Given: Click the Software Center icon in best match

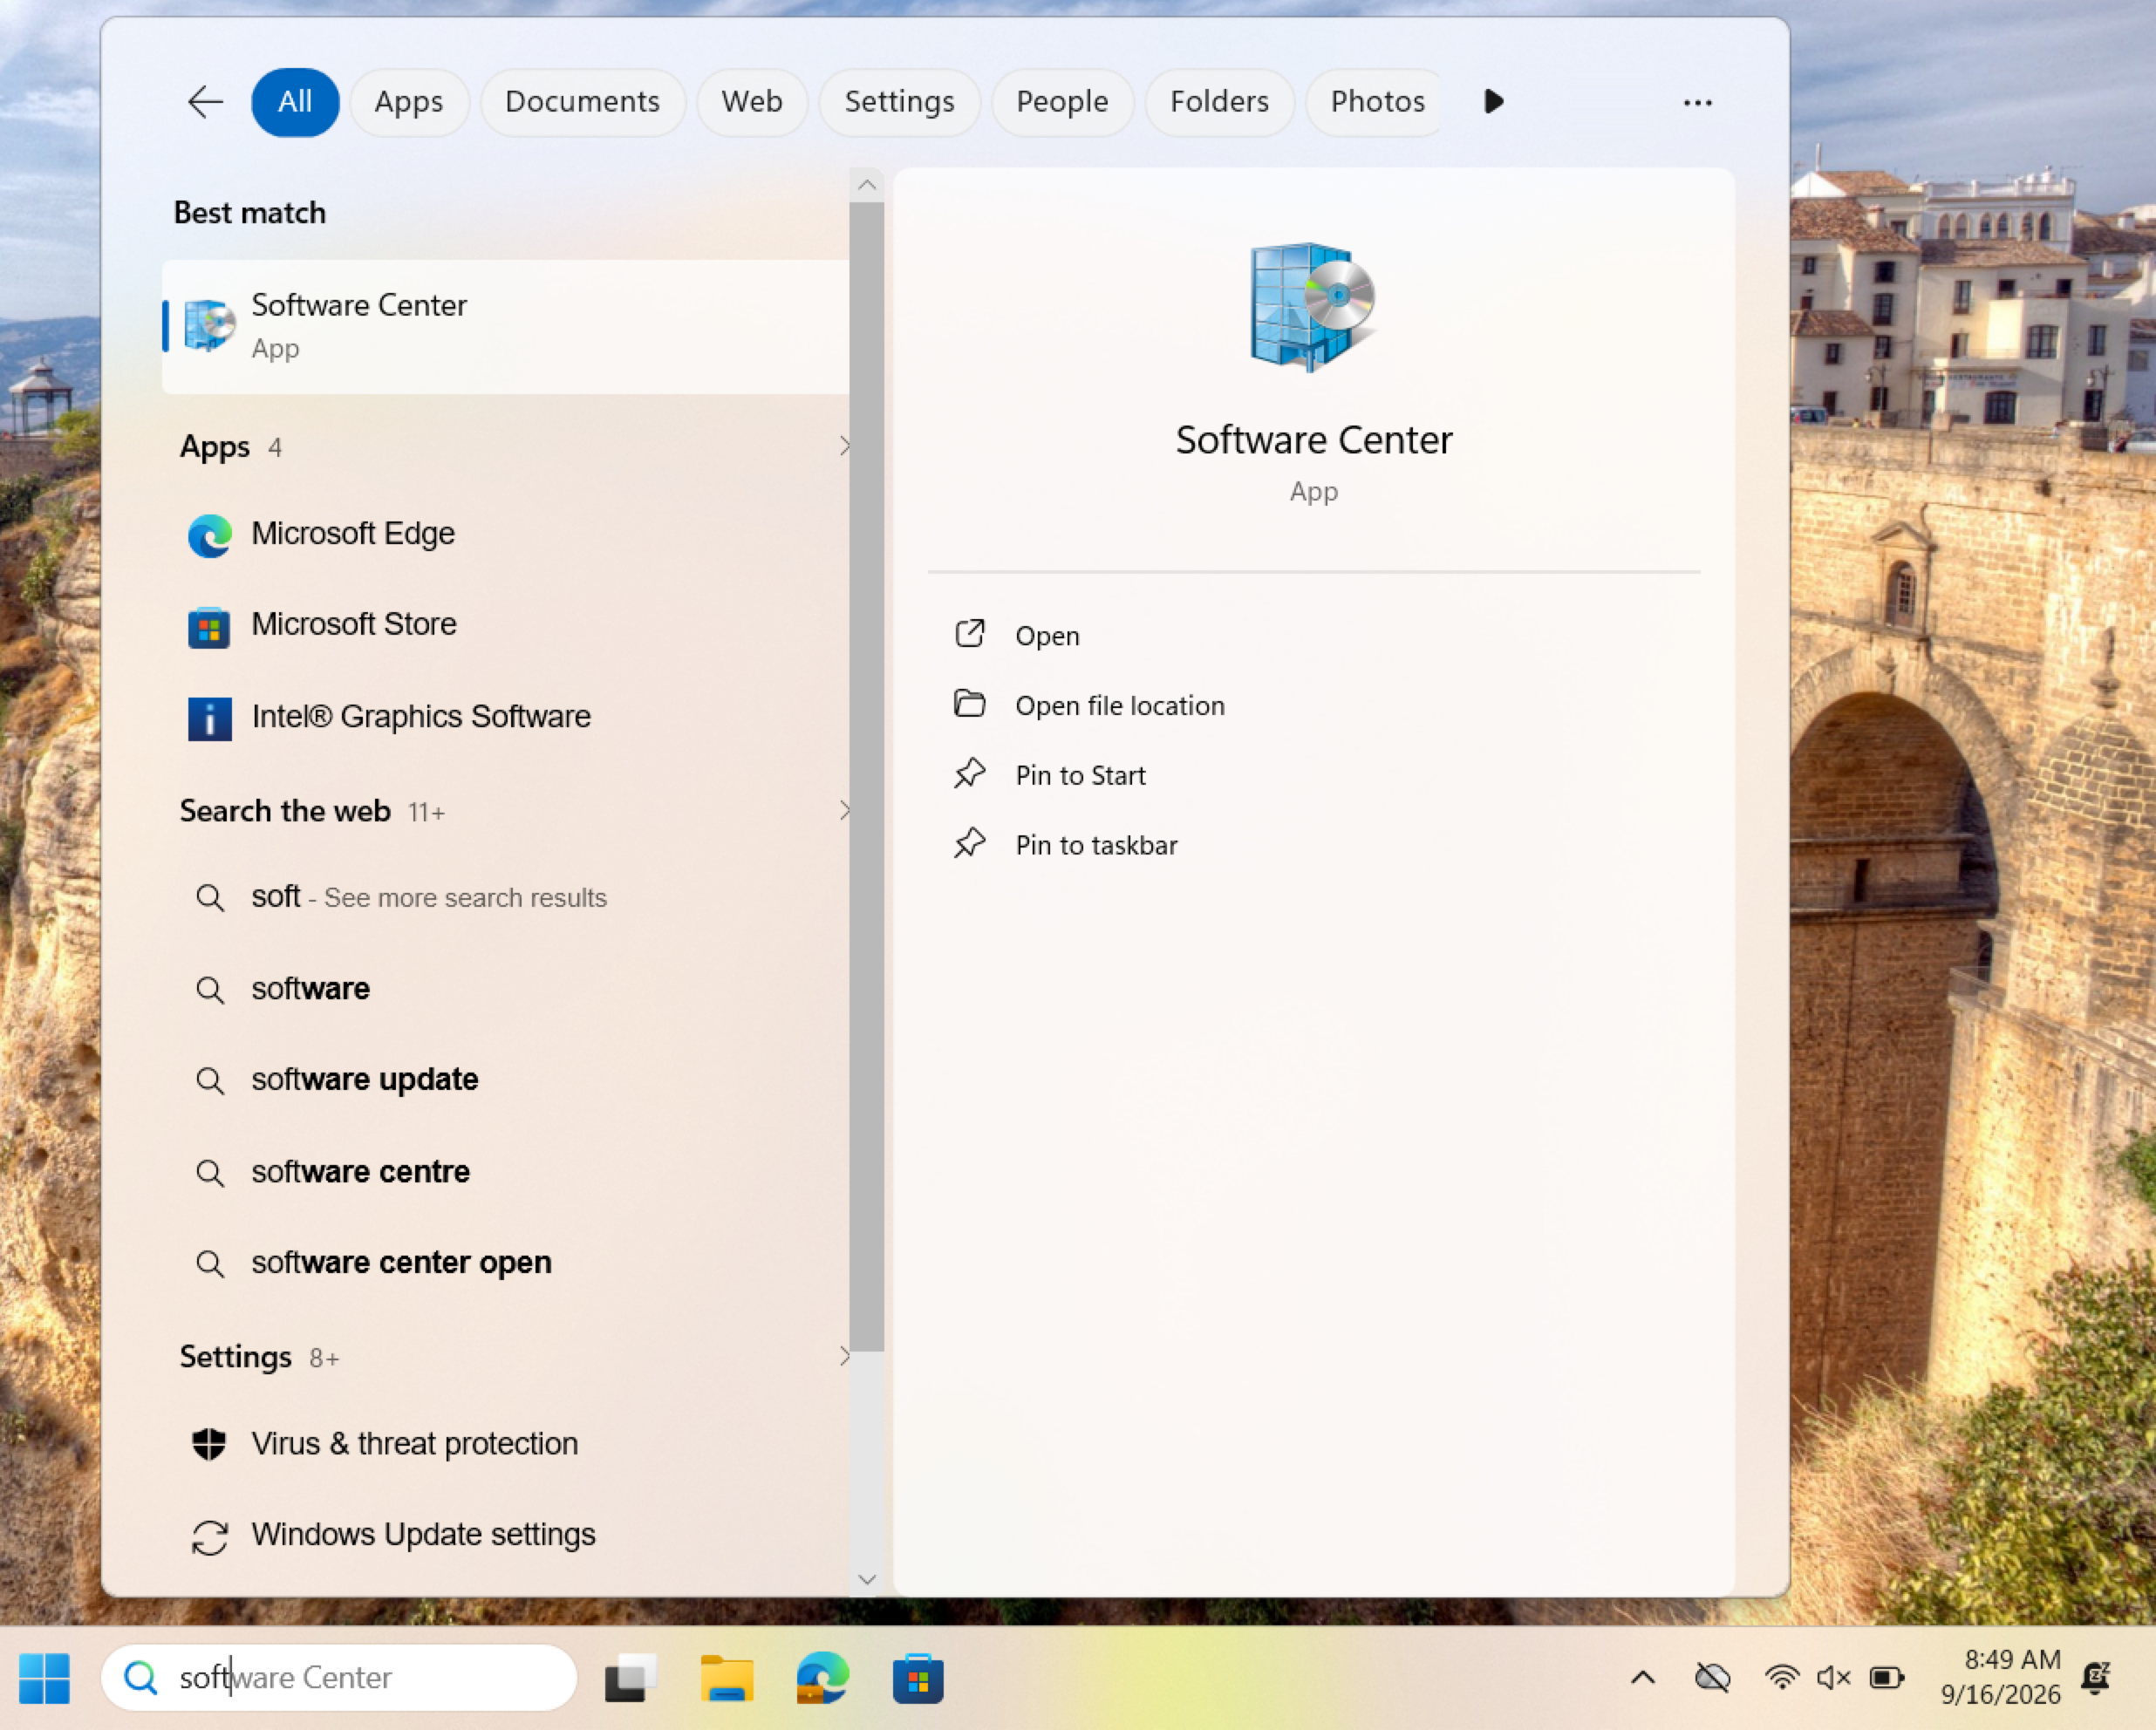Looking at the screenshot, I should 210,325.
